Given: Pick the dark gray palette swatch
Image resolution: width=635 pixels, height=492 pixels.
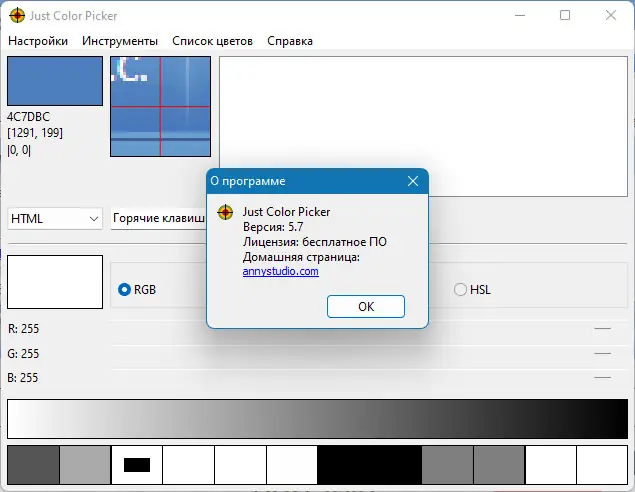Looking at the screenshot, I should coord(34,465).
